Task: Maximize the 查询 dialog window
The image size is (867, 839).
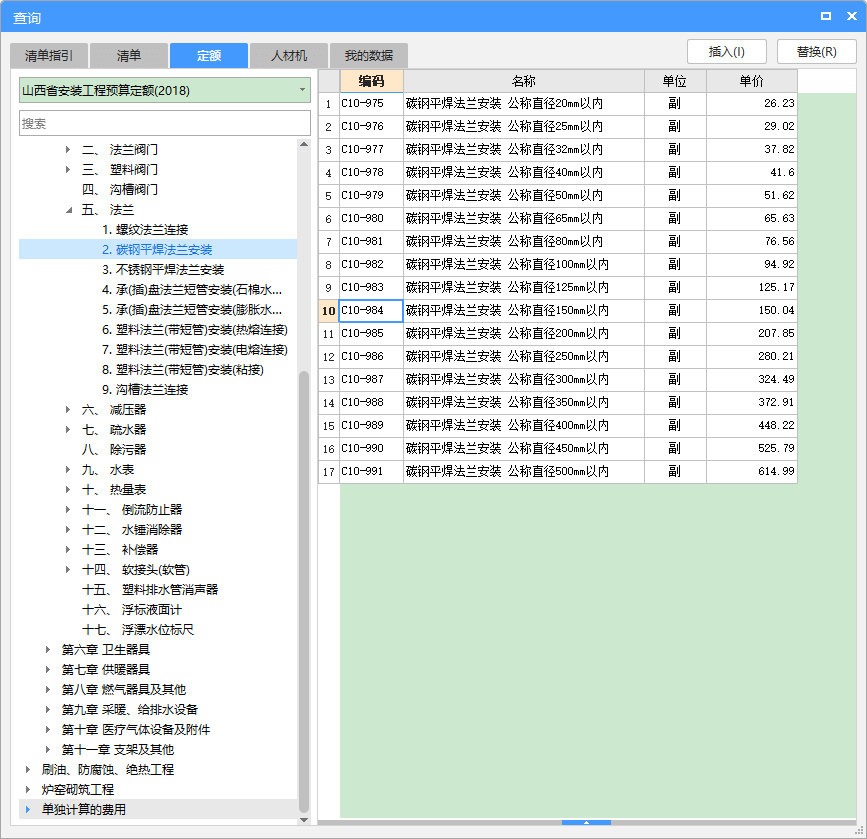Action: (825, 17)
